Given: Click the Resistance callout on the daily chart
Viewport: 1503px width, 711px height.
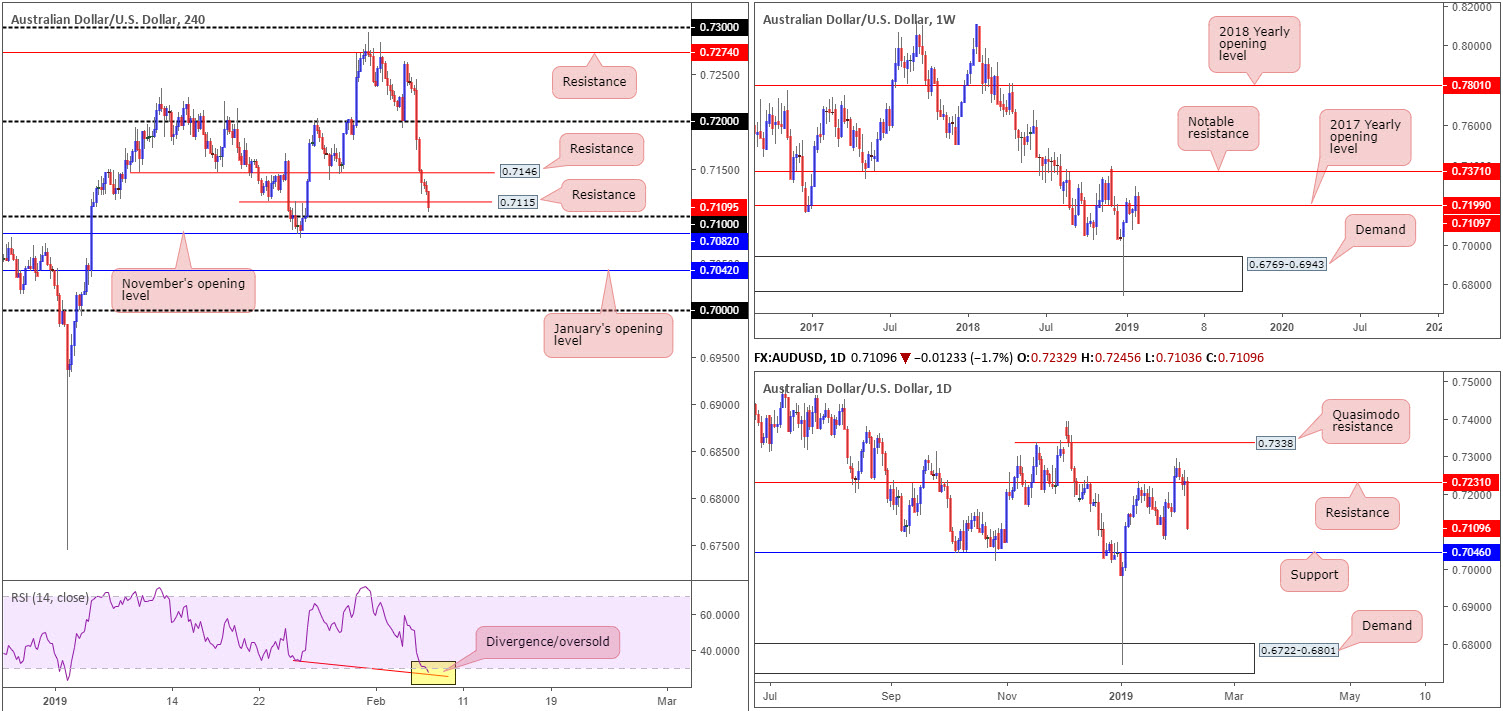Looking at the screenshot, I should click(1357, 512).
